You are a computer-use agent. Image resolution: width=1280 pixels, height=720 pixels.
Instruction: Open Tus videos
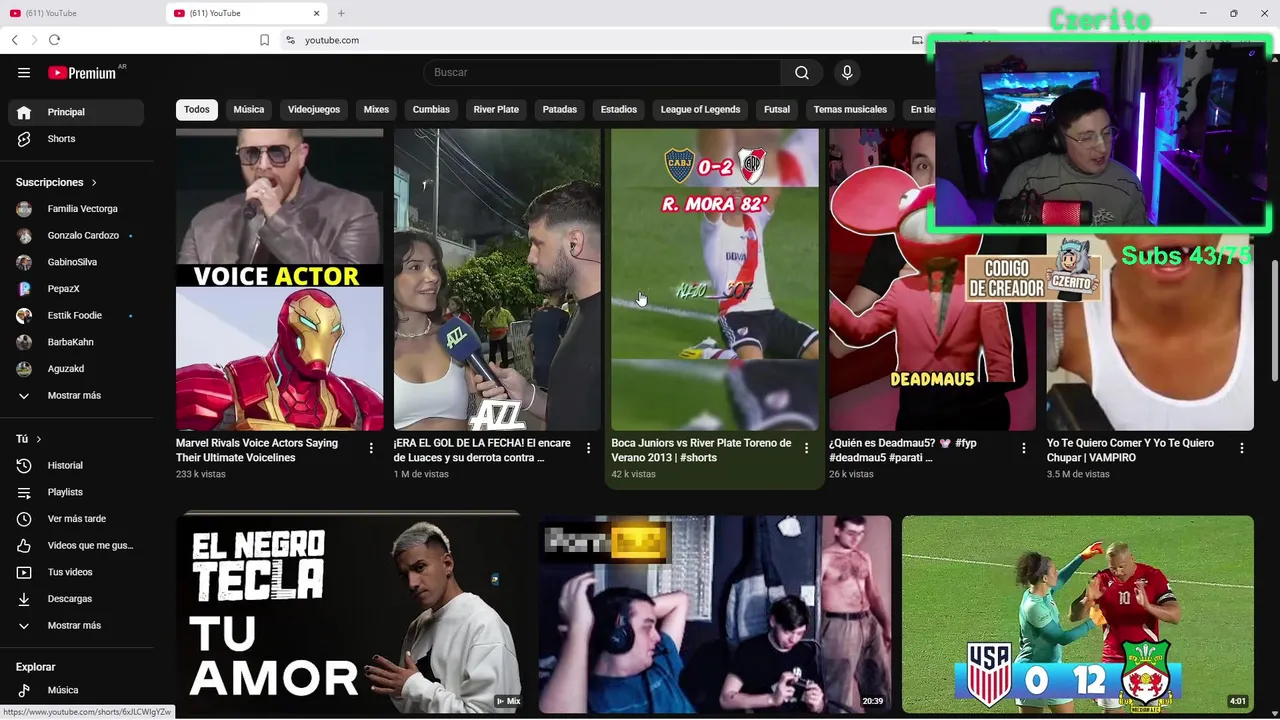(x=76, y=572)
